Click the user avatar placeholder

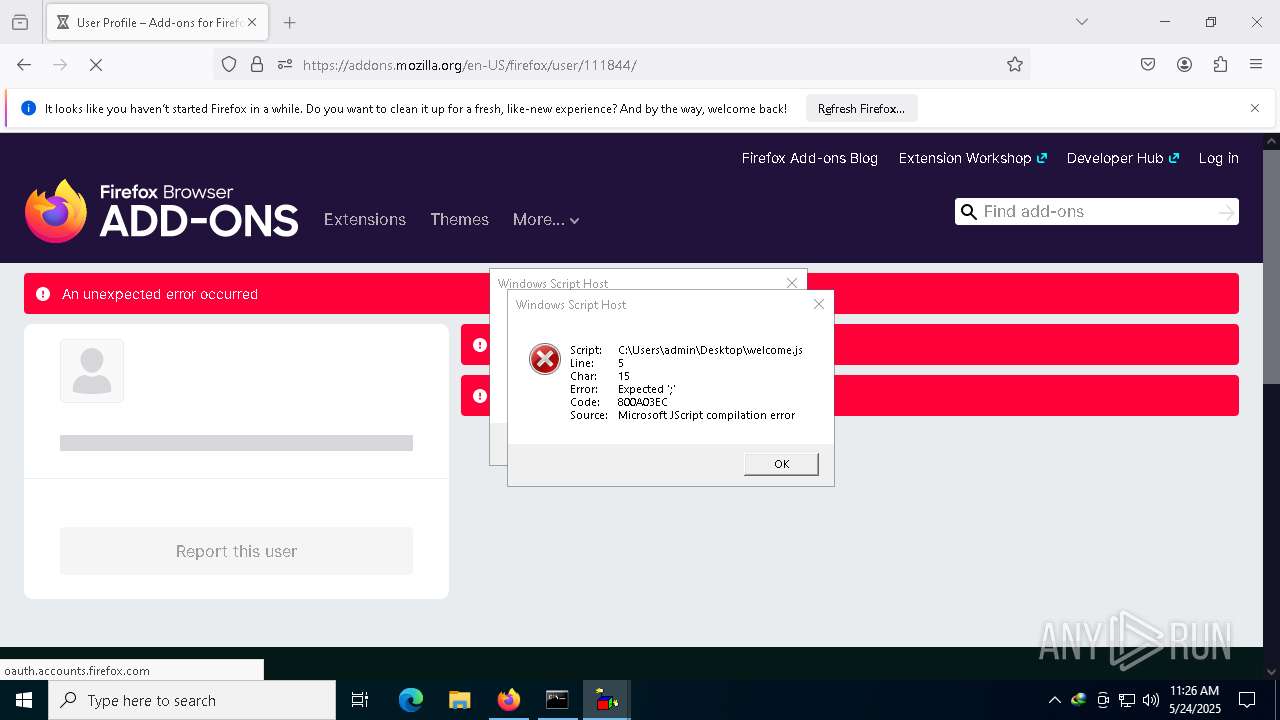(x=92, y=371)
